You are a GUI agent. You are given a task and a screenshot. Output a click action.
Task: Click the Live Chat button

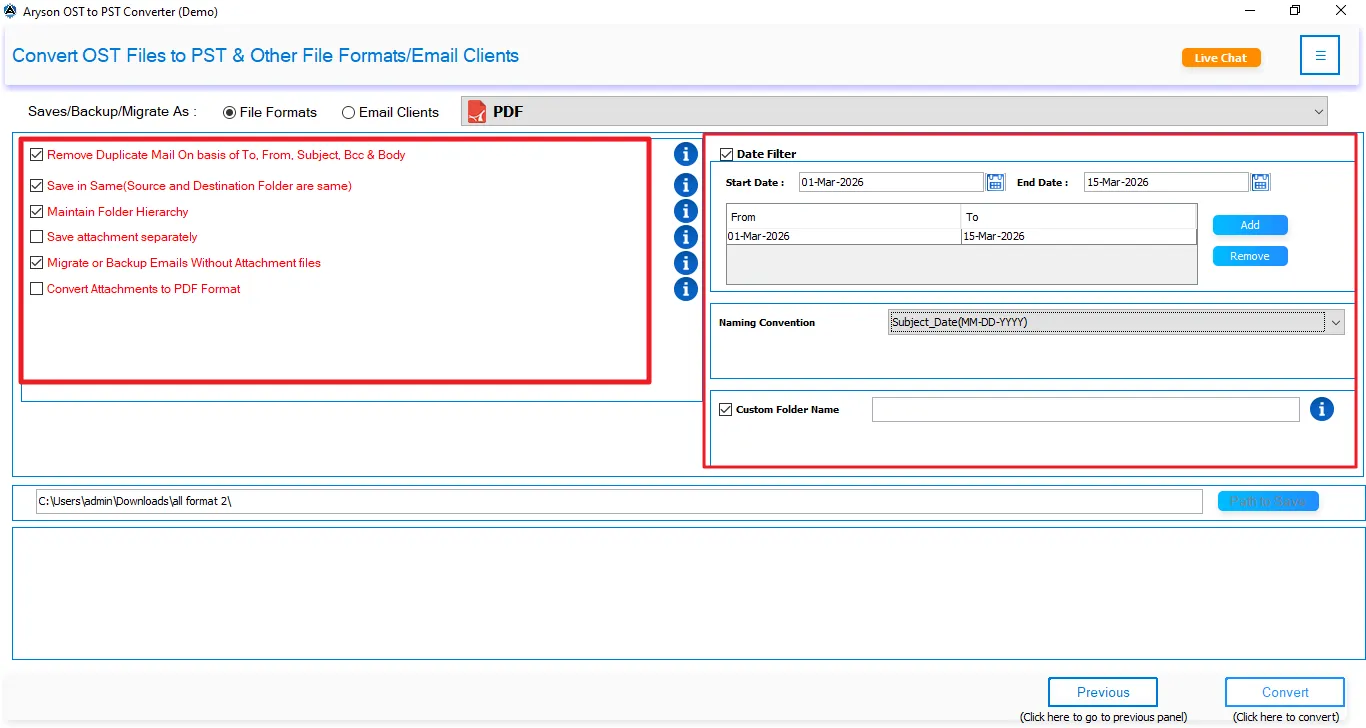coord(1220,58)
